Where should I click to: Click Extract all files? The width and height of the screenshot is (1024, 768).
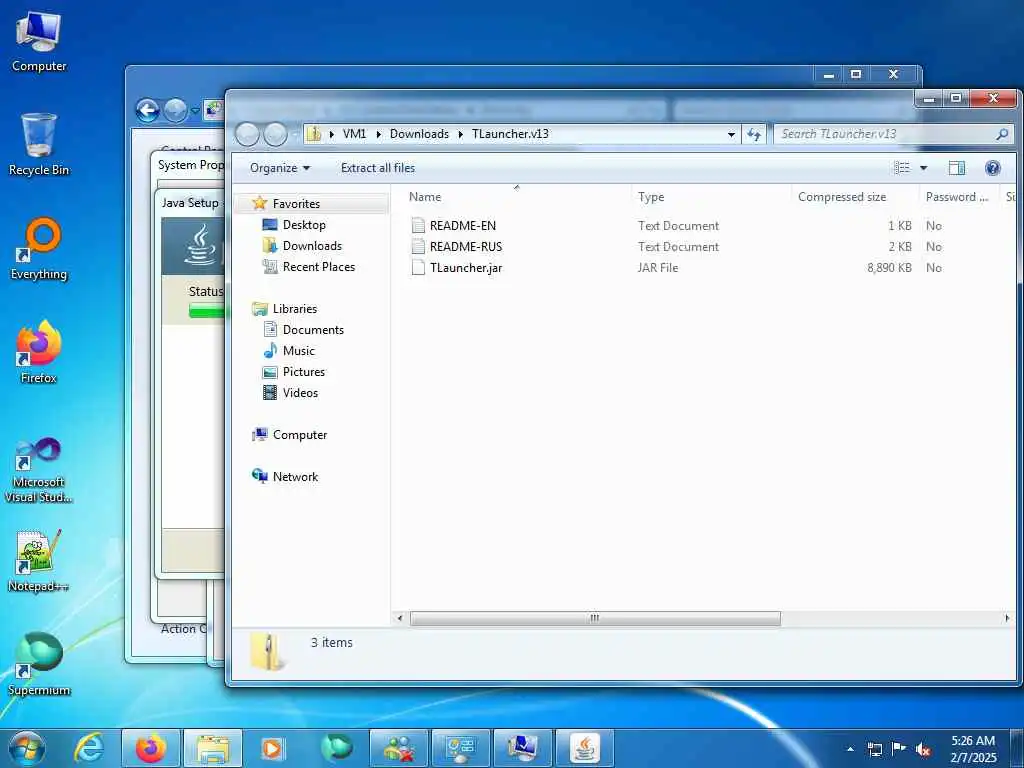click(377, 168)
